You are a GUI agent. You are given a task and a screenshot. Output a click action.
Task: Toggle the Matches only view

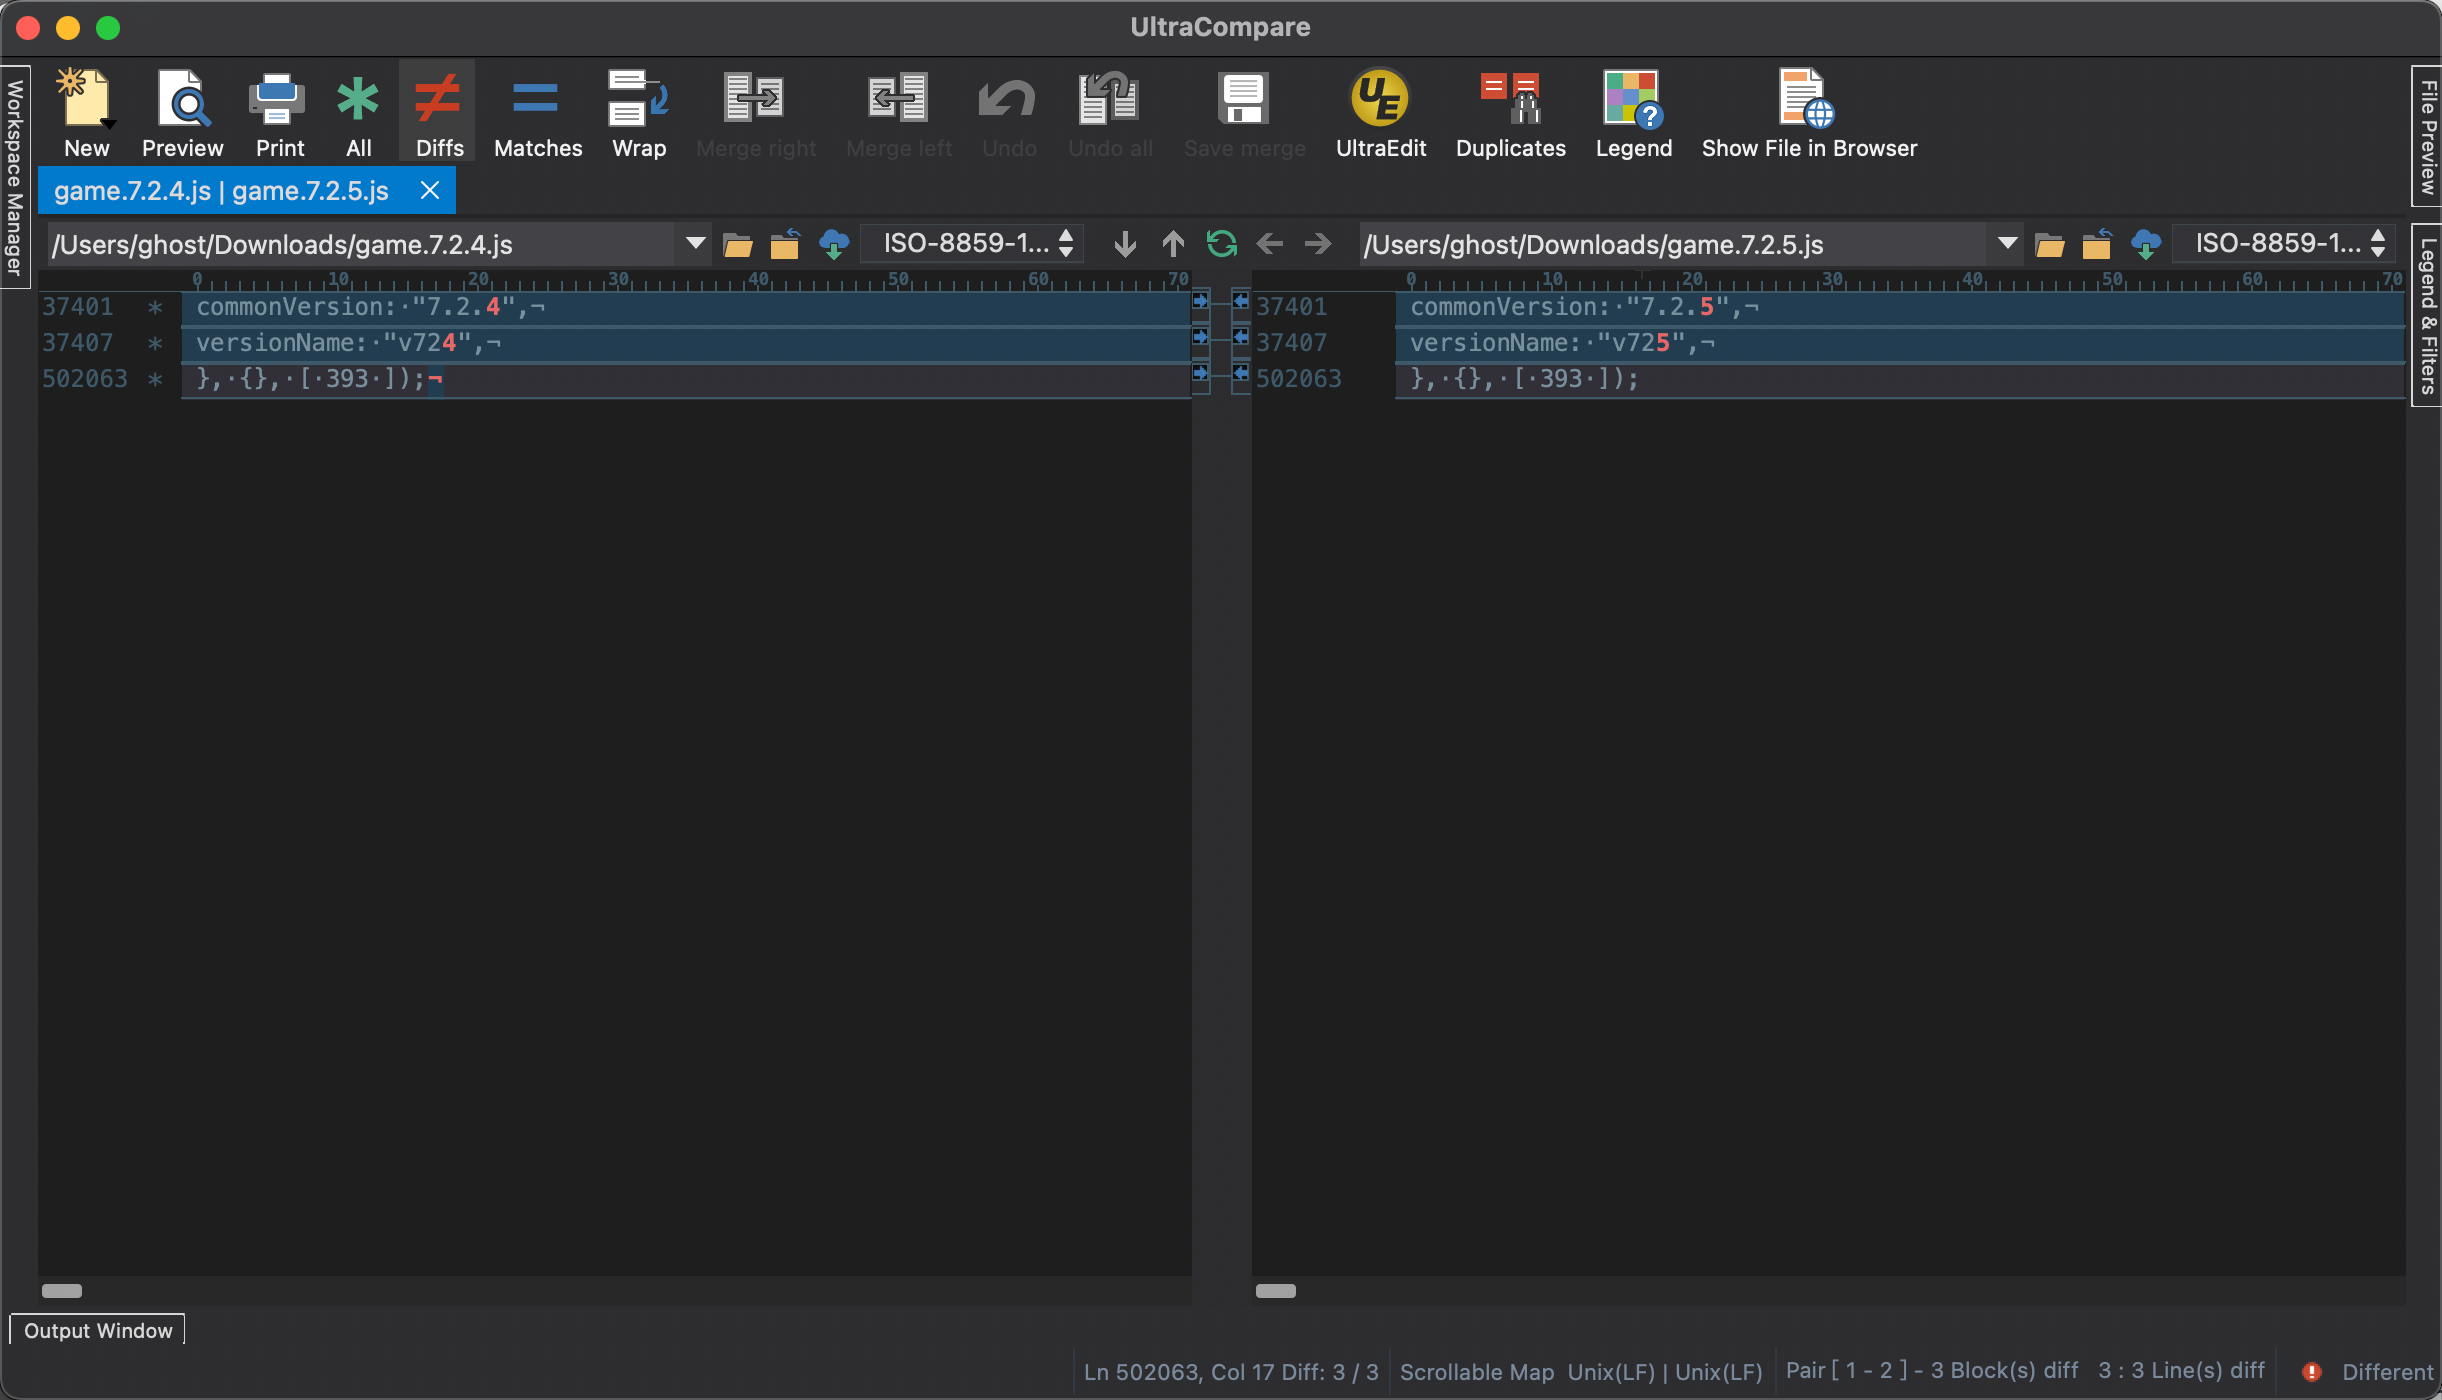[537, 100]
